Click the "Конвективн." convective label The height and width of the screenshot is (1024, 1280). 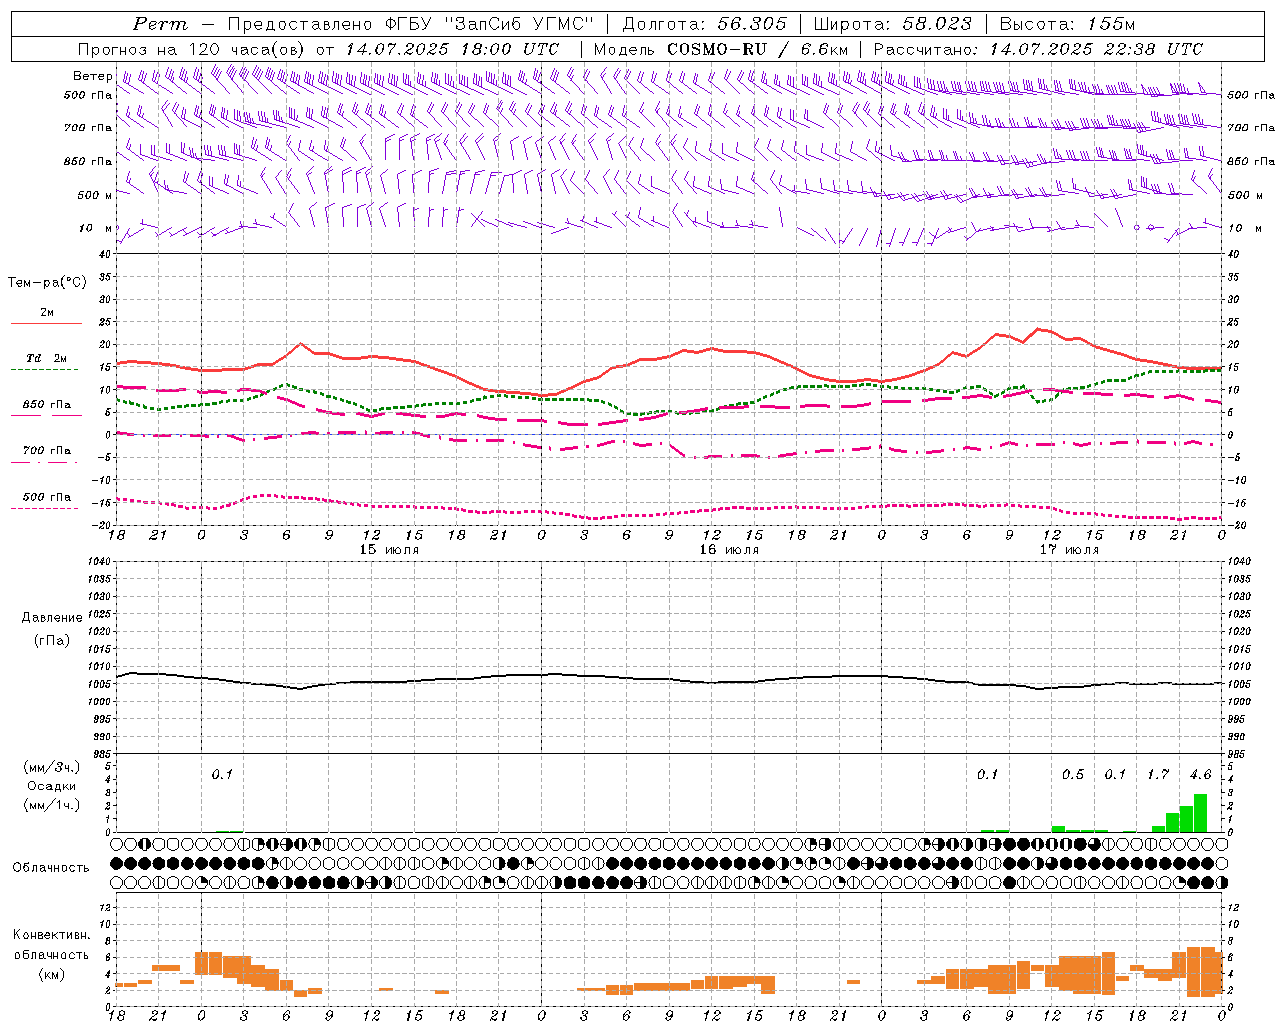52,935
